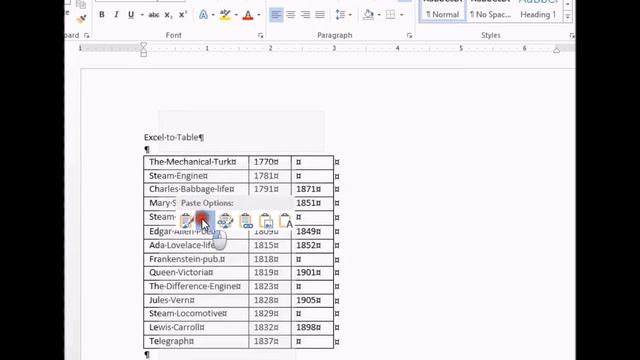Open the Underline style dropdown arrow
This screenshot has width=640, height=360.
[x=142, y=15]
